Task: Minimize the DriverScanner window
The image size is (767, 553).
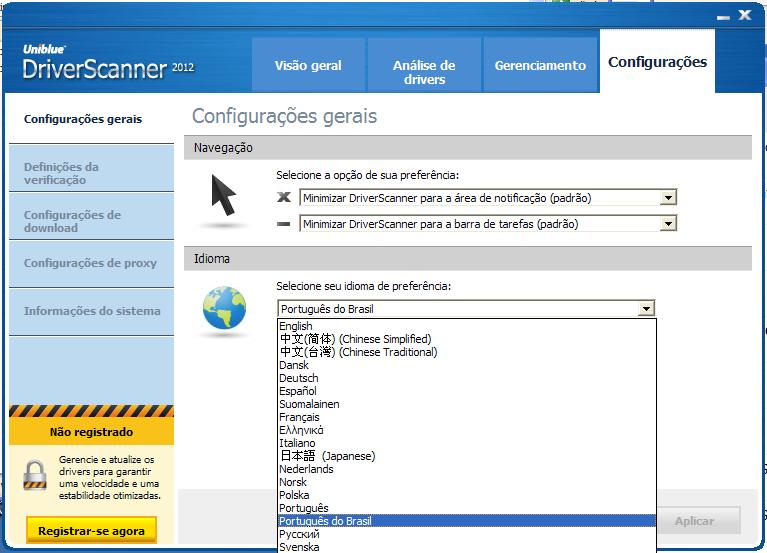Action: 723,18
